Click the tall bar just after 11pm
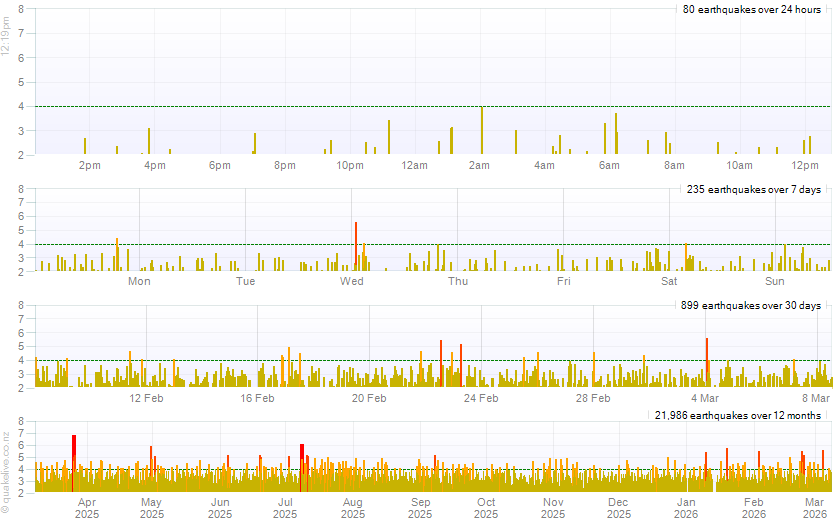The width and height of the screenshot is (835, 530). (x=389, y=137)
